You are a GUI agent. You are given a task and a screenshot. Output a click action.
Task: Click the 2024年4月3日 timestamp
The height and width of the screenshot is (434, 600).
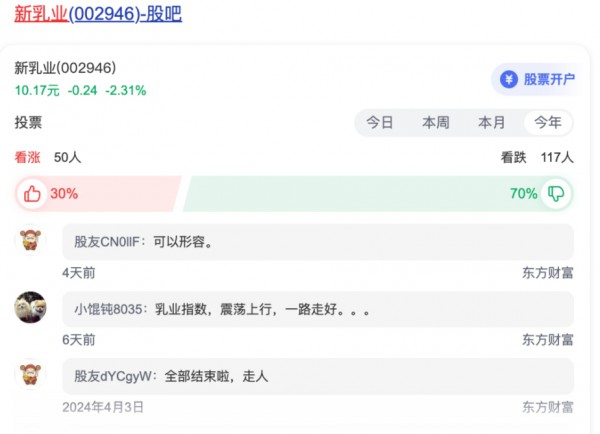(103, 407)
